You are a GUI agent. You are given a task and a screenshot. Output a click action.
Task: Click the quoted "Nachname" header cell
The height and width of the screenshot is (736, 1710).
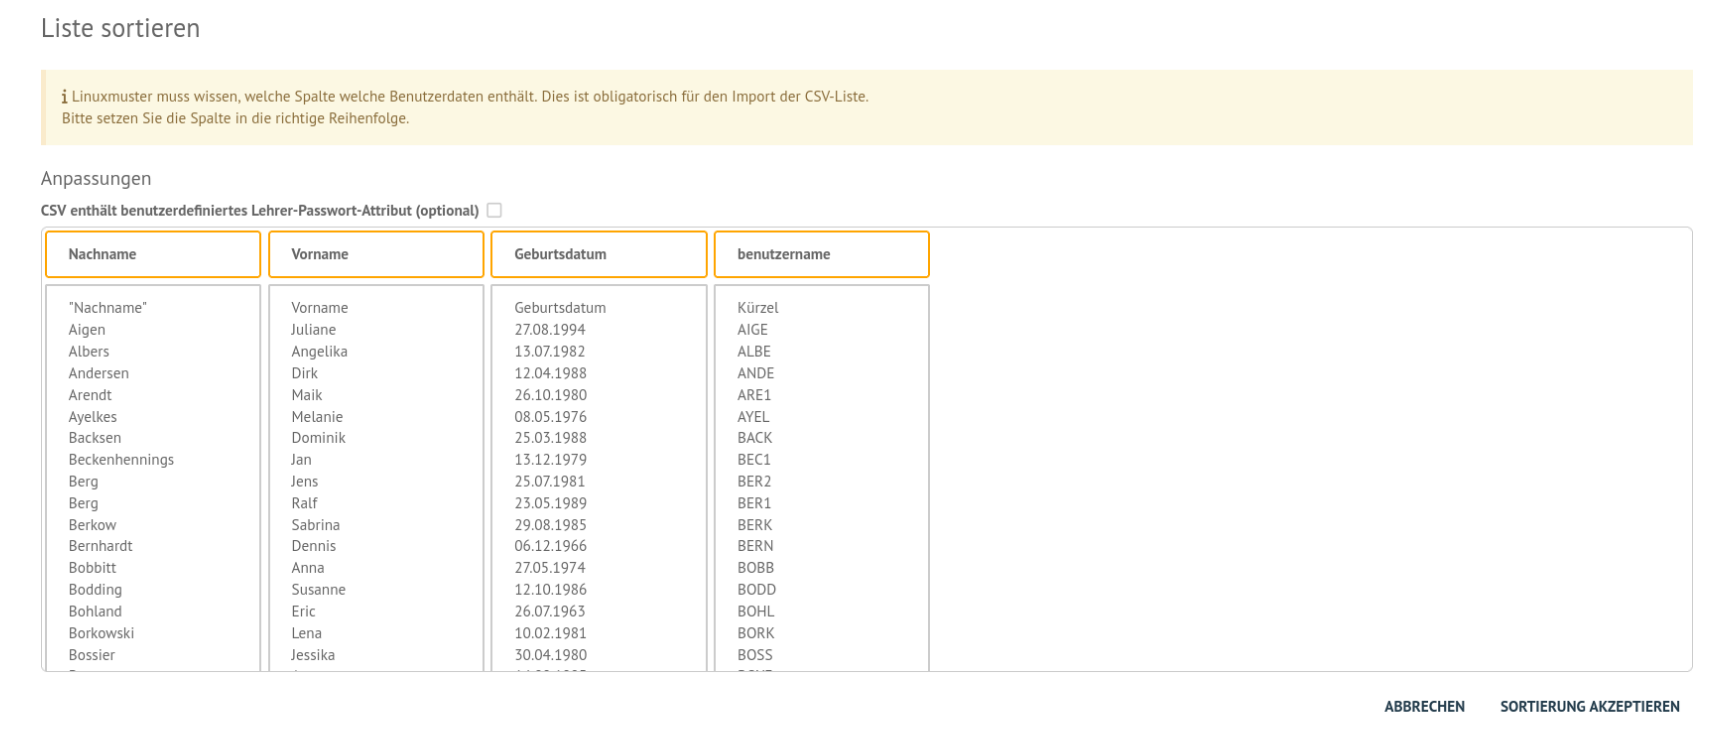[107, 308]
